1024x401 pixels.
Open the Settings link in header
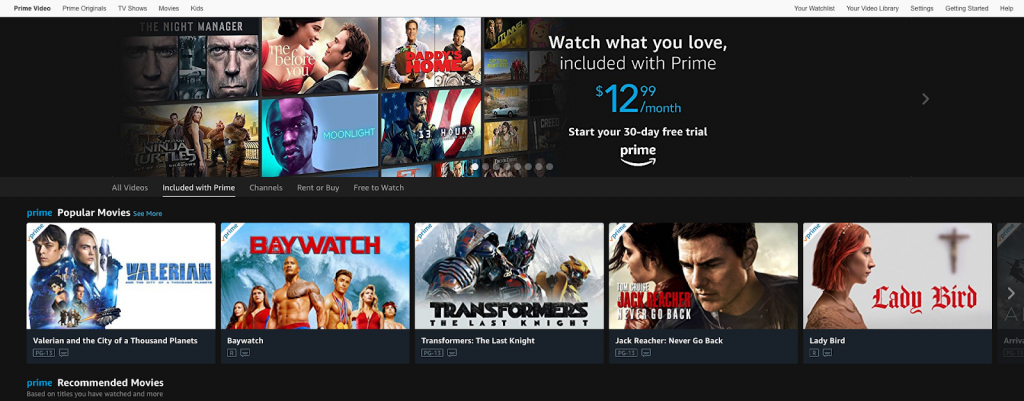[x=921, y=8]
